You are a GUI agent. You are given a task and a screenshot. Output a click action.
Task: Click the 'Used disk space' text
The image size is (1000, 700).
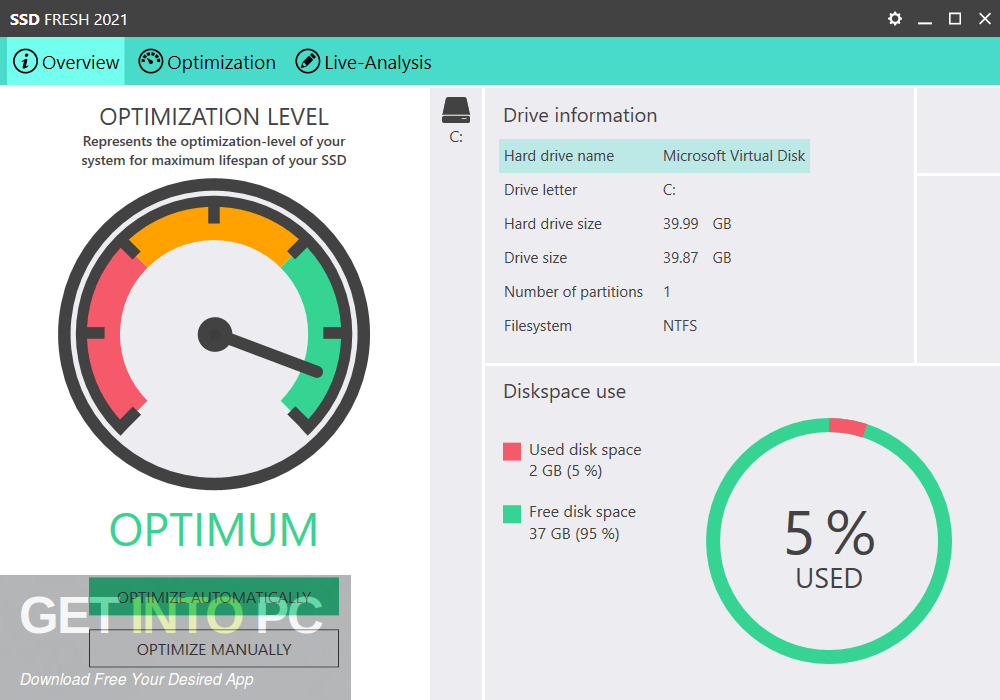tap(585, 449)
